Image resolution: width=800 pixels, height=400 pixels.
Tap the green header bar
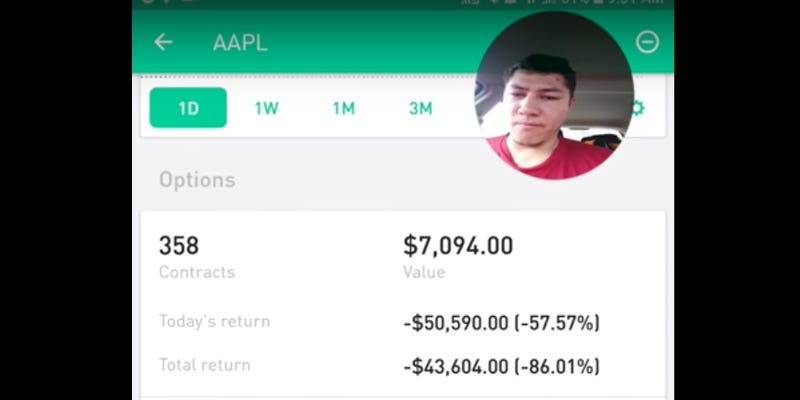coord(403,42)
